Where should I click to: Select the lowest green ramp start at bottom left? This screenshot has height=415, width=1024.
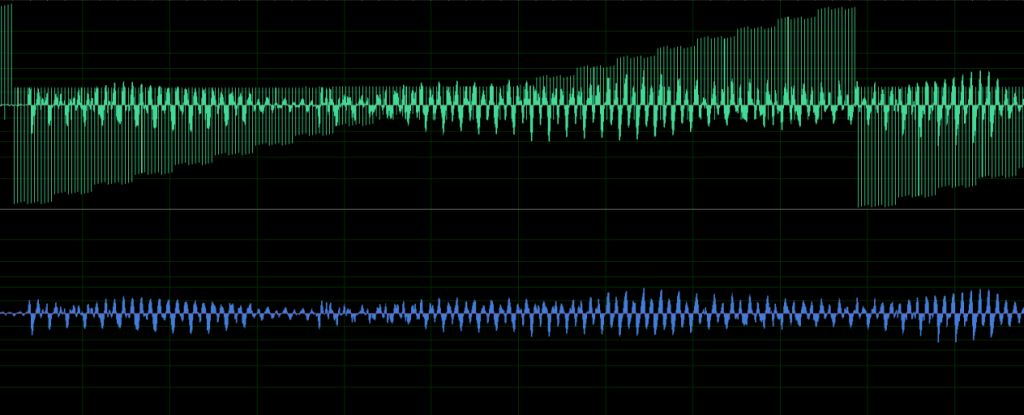click(16, 200)
